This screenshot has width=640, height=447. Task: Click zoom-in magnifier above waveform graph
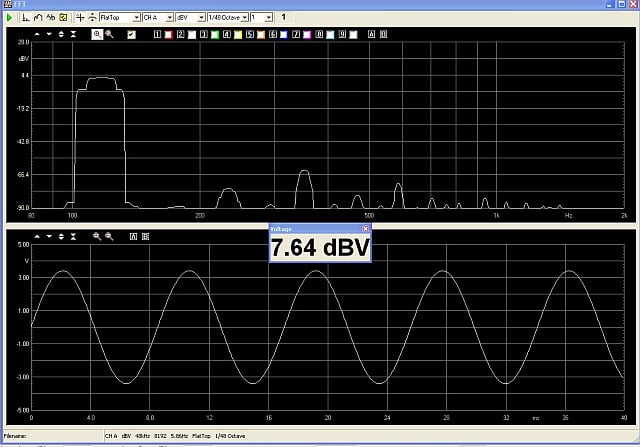point(97,236)
